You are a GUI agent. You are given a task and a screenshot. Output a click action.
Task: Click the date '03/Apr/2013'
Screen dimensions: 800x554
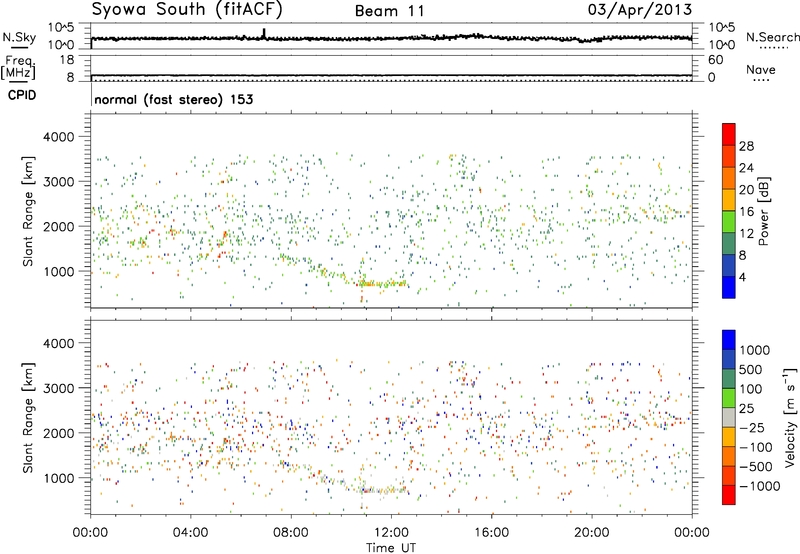pos(640,10)
